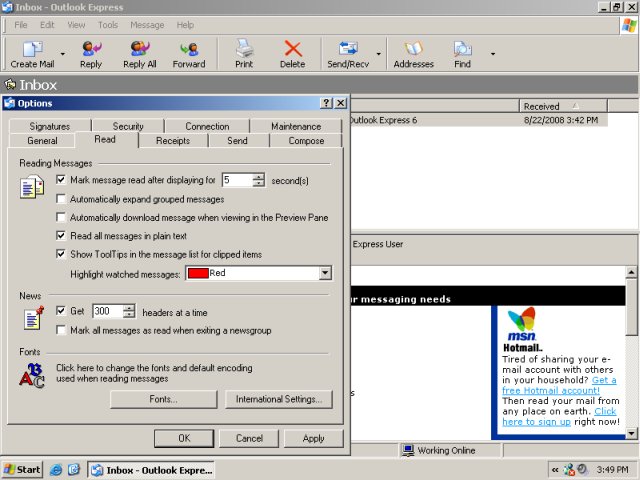Image resolution: width=640 pixels, height=480 pixels.
Task: Enable Automatically expand grouped messages
Action: 61,199
